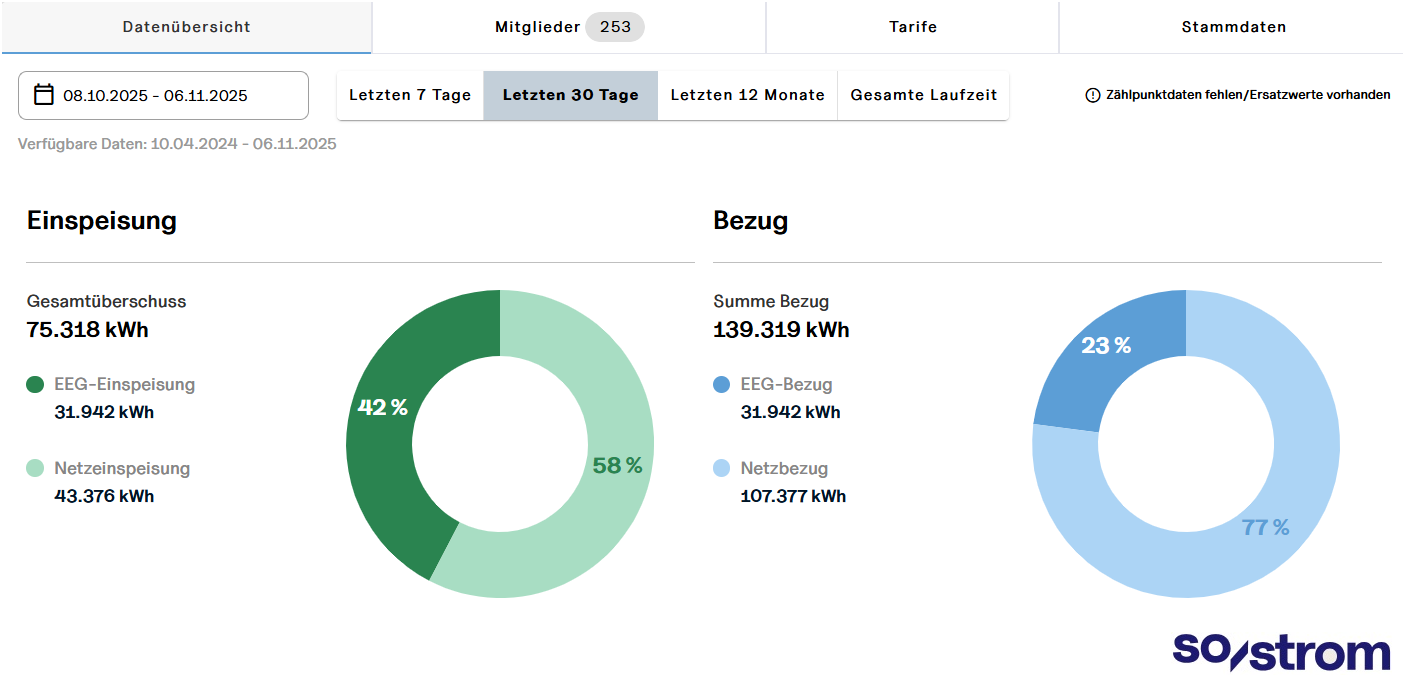Screen dimensions: 1404x687
Task: Select the Datenübersicht tab
Action: [186, 27]
